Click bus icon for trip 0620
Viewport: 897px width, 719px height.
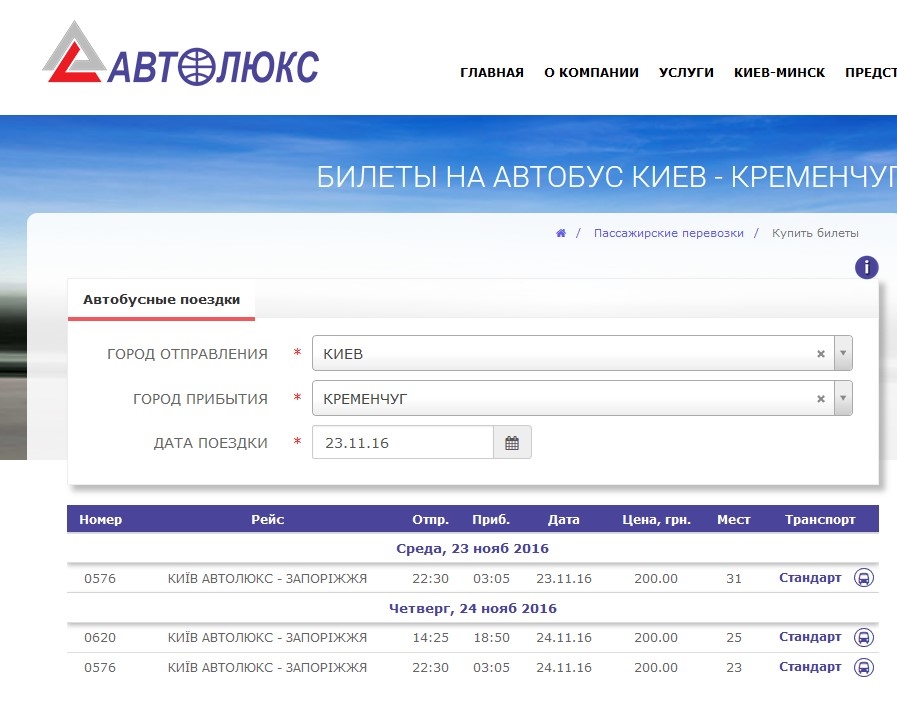(864, 637)
